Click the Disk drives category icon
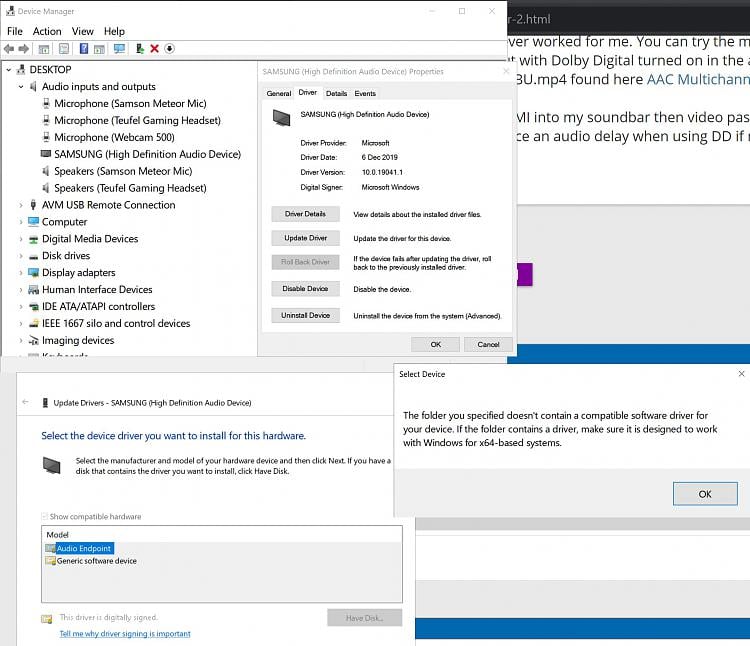 point(33,256)
